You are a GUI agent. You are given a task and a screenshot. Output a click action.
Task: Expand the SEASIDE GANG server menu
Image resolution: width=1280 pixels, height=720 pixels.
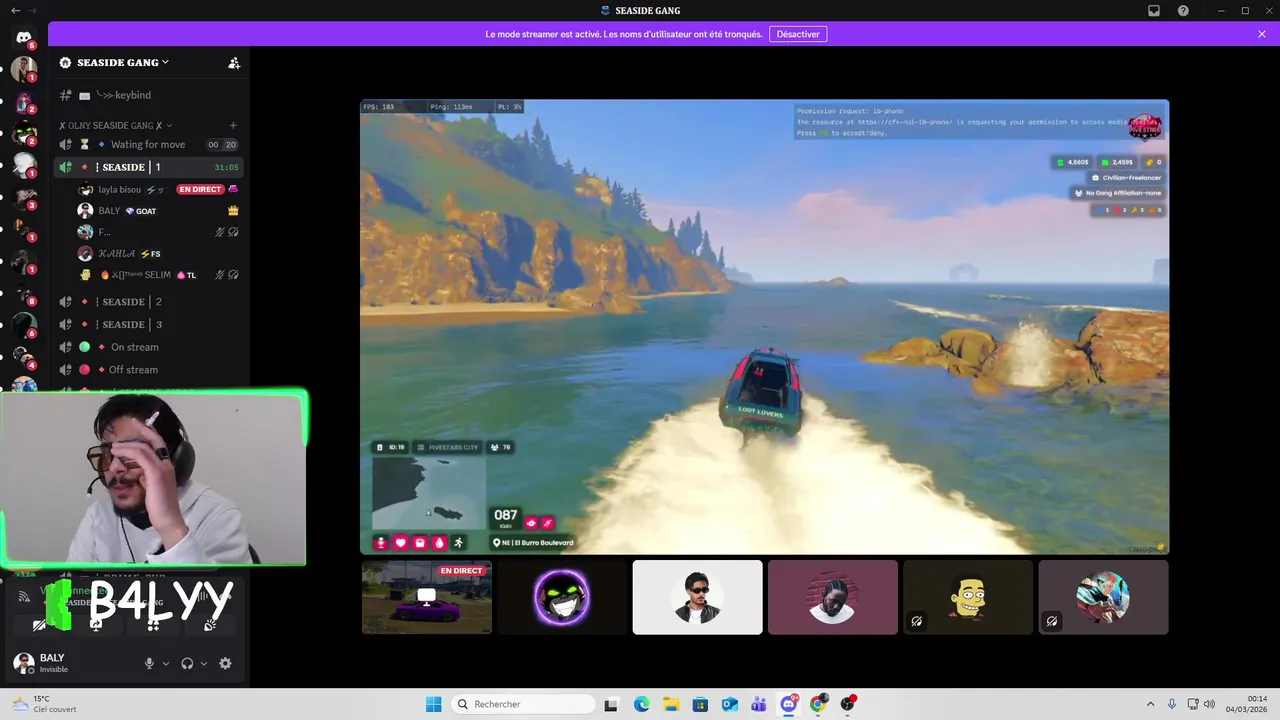122,62
